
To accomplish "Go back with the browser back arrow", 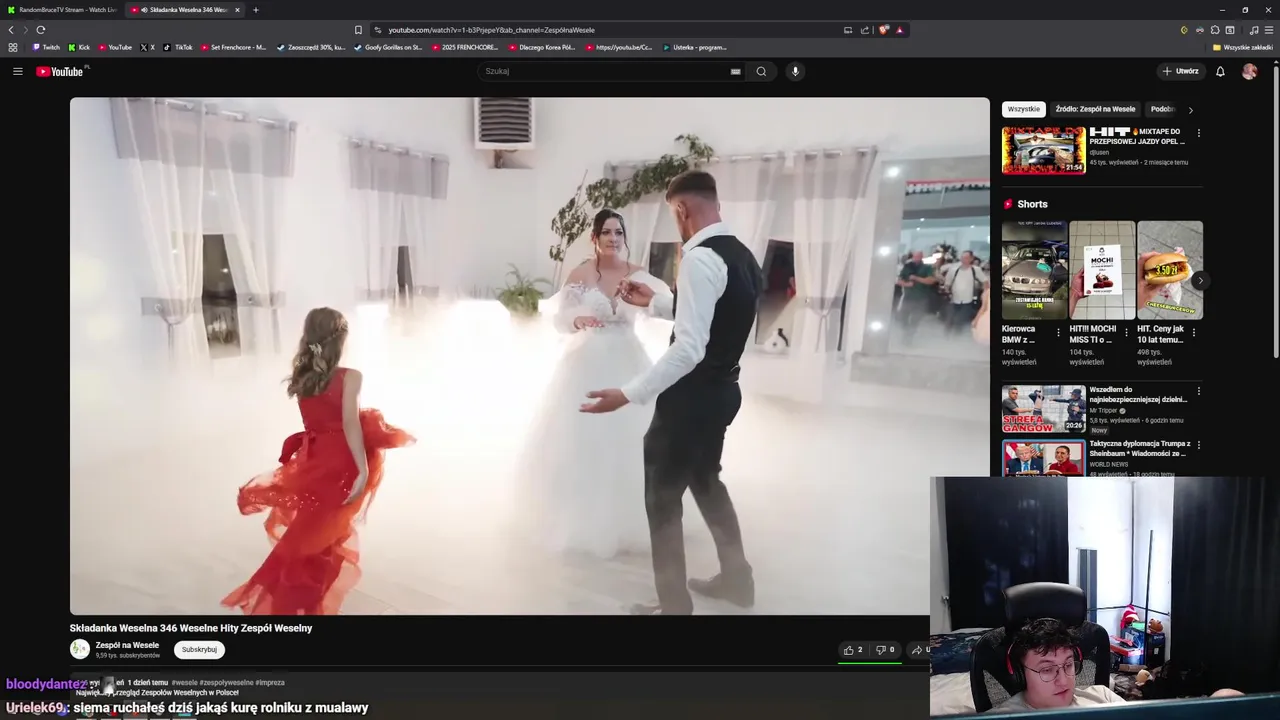I will click(x=11, y=30).
